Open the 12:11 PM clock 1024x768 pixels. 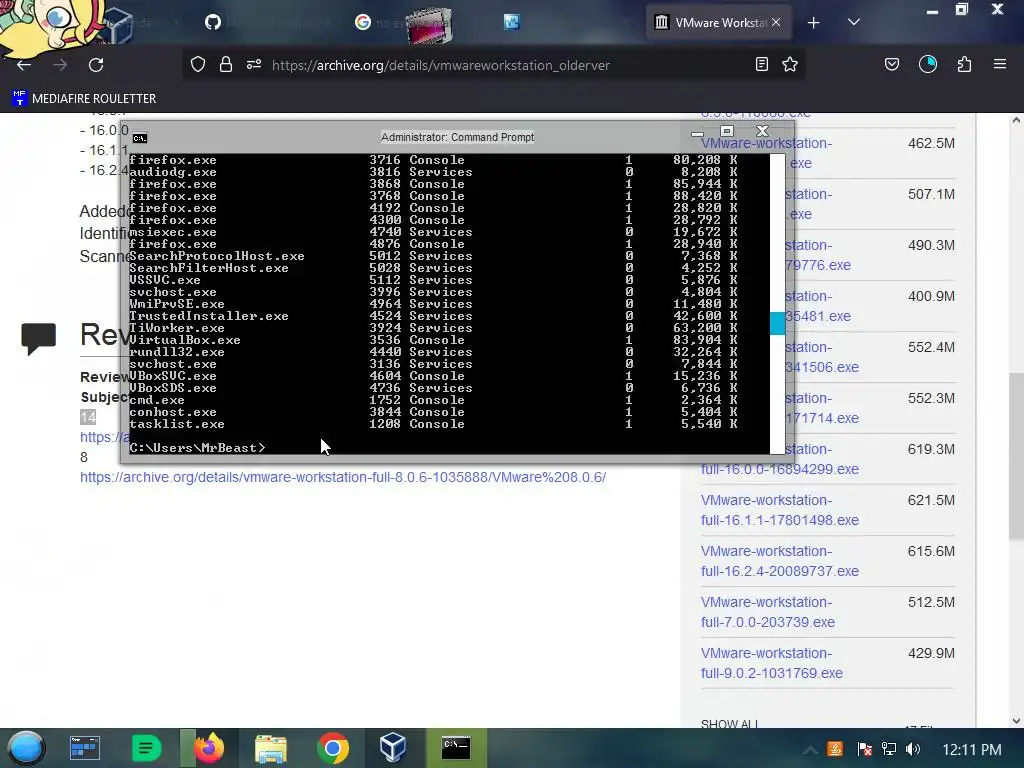pos(972,750)
